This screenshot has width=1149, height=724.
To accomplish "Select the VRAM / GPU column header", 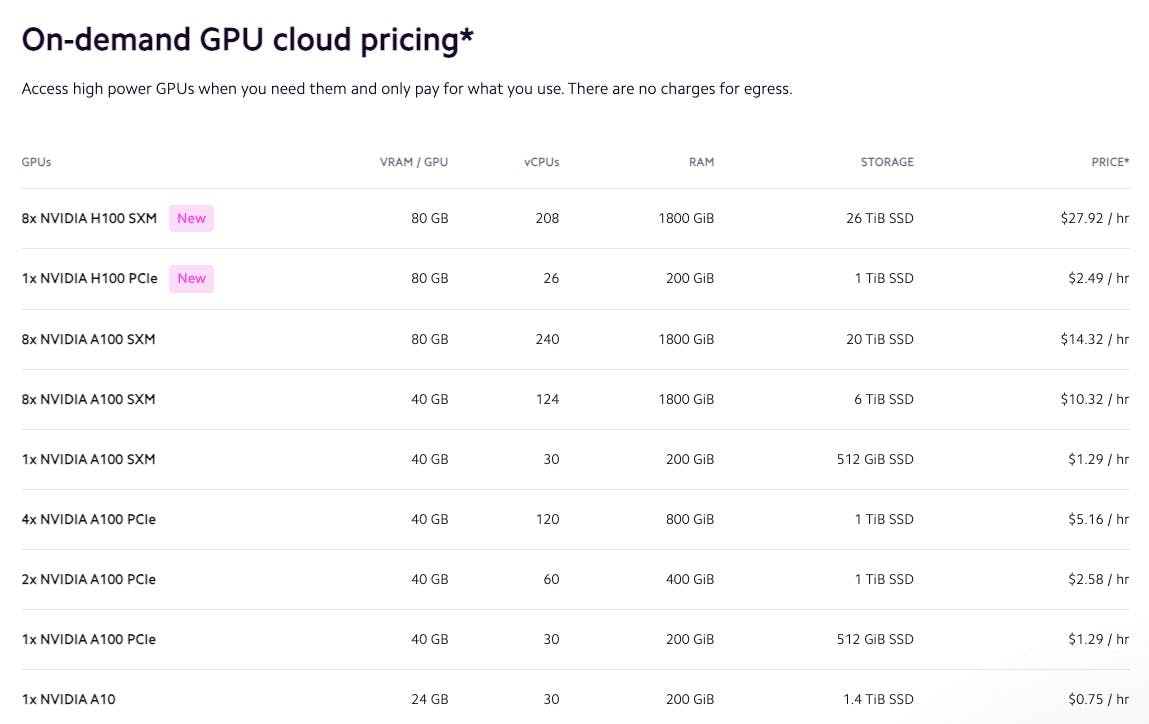I will [x=414, y=162].
